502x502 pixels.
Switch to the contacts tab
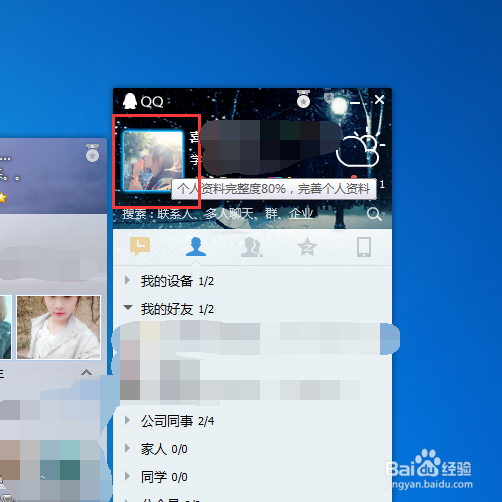coord(196,246)
